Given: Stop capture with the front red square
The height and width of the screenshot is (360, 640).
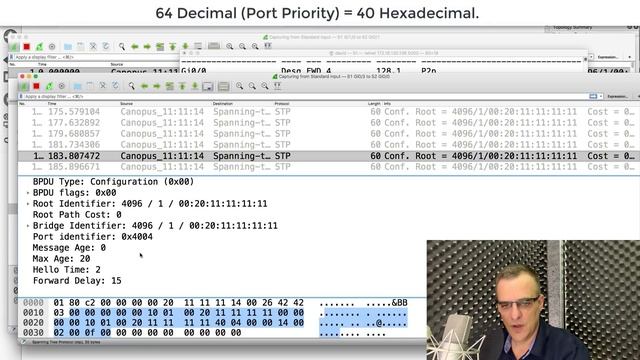Looking at the screenshot, I should [x=36, y=86].
